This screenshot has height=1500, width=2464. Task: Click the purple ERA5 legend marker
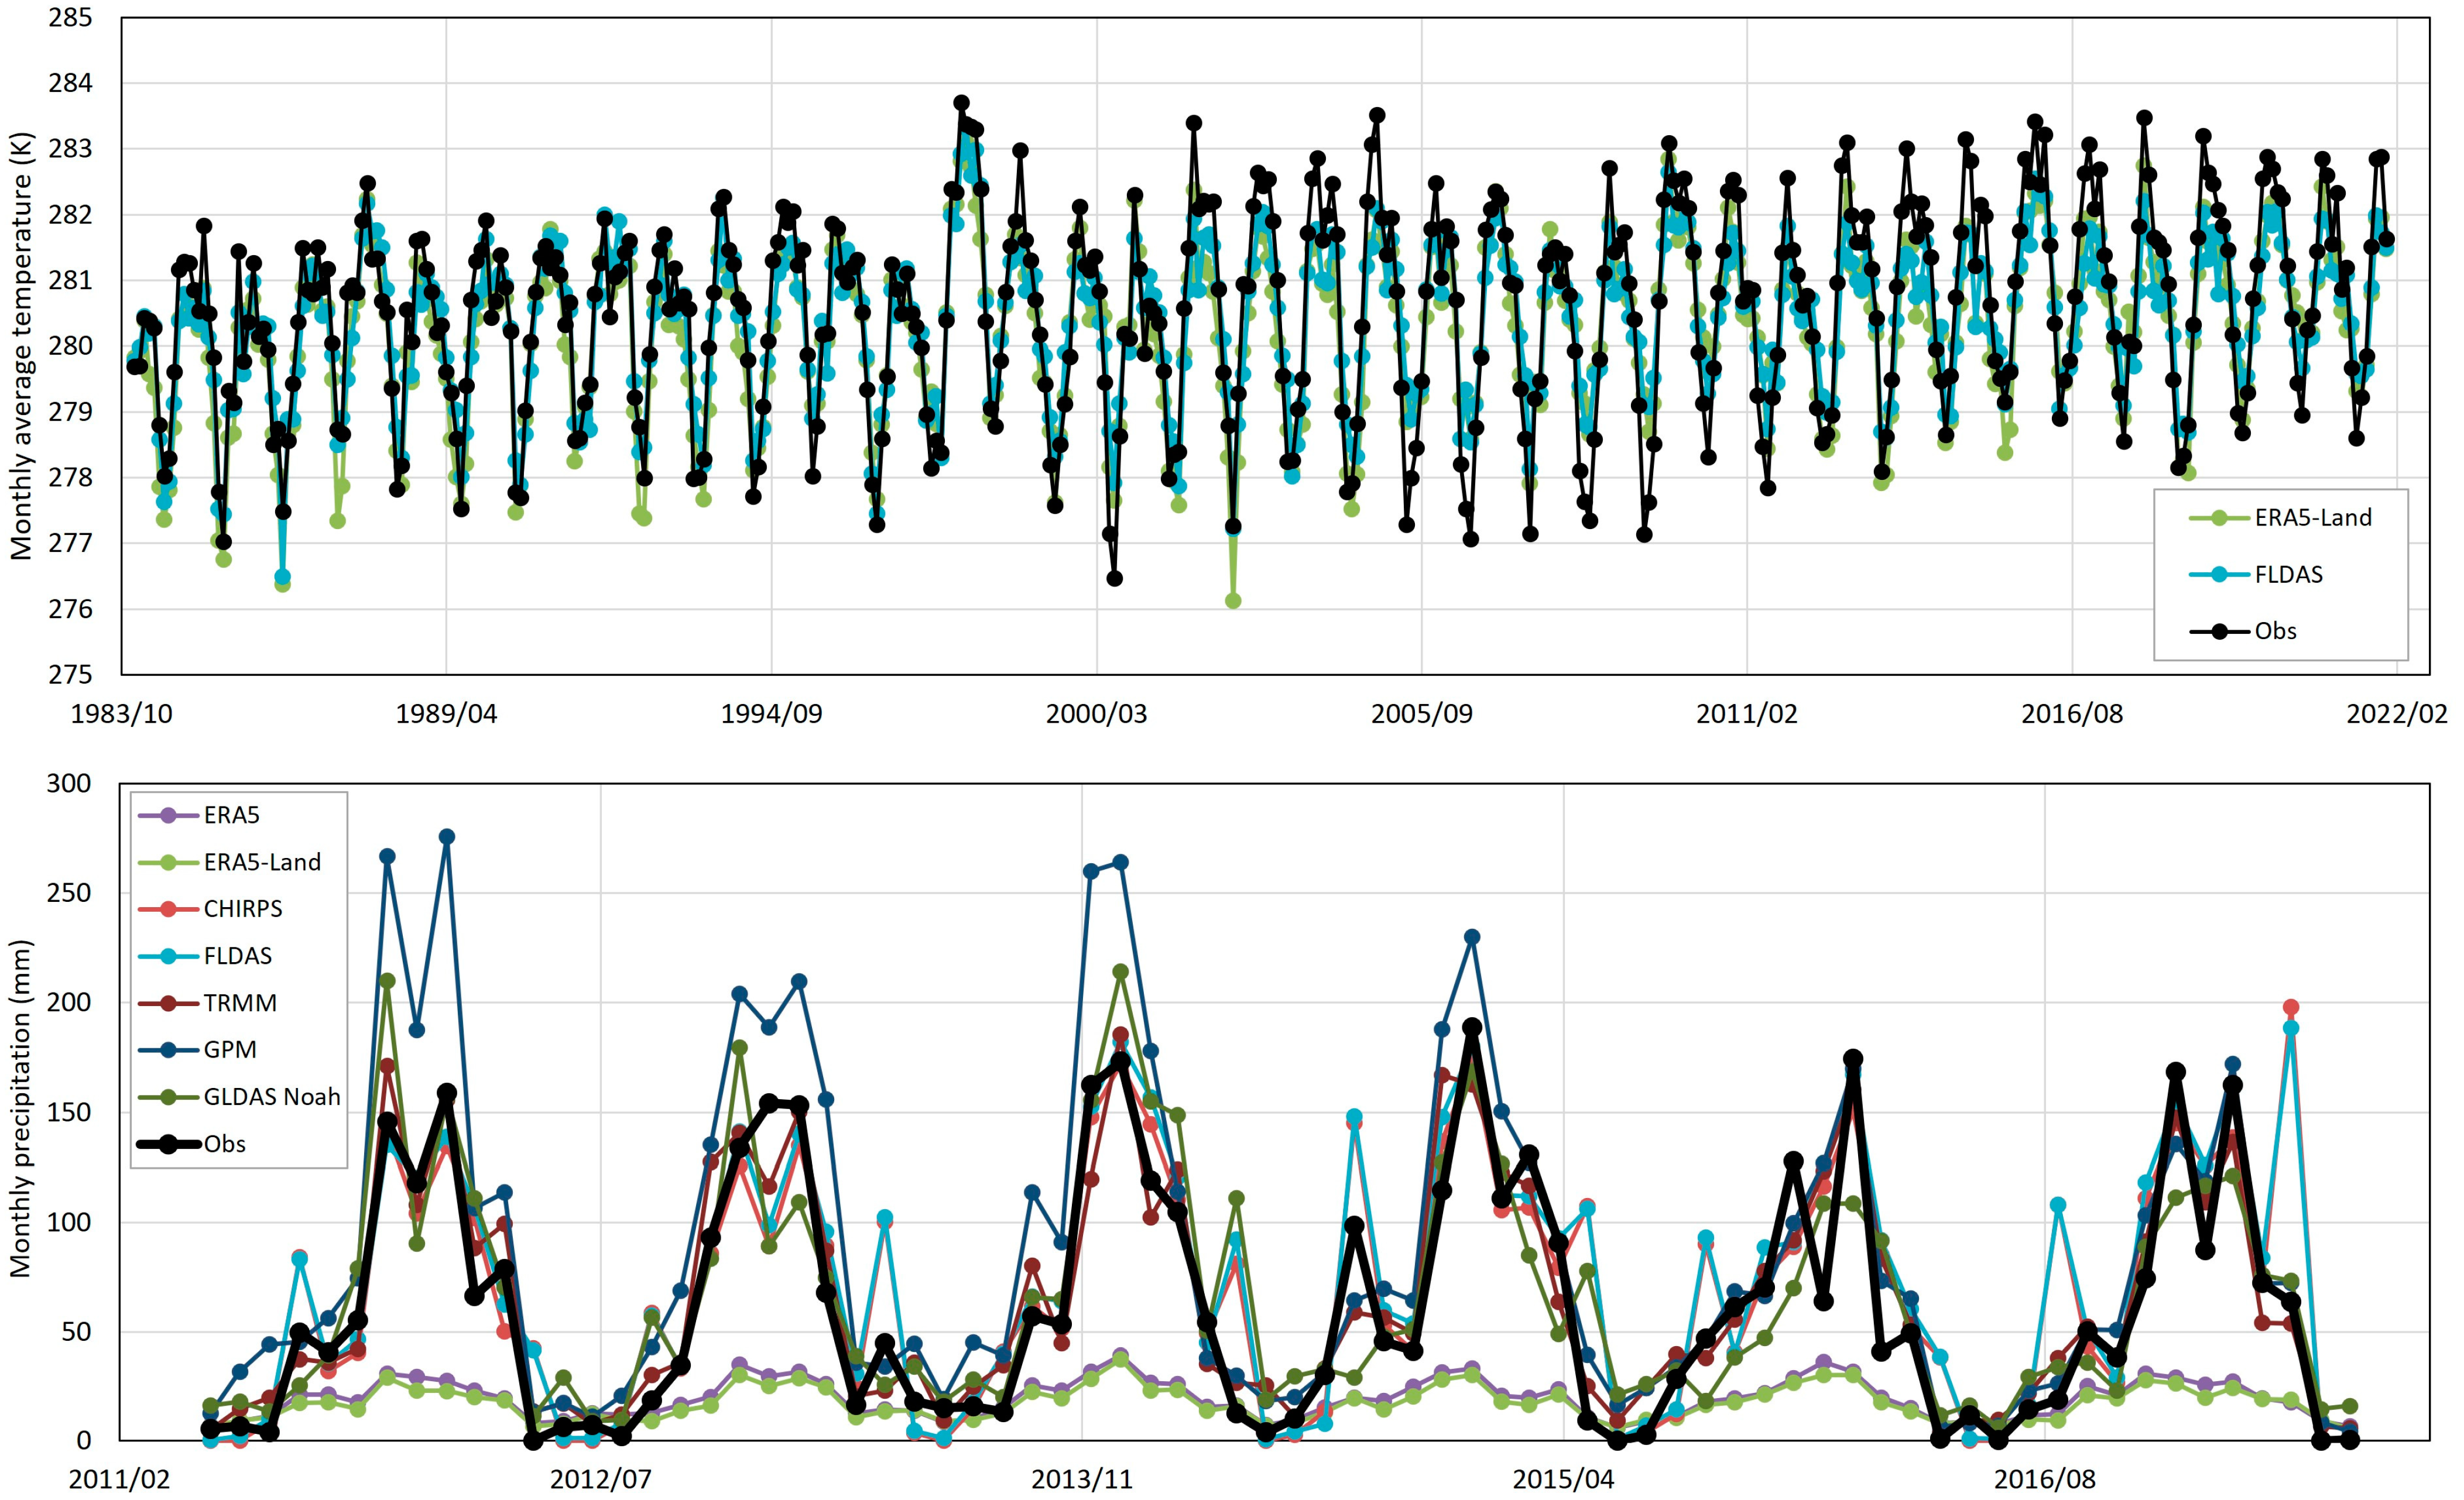pos(168,816)
